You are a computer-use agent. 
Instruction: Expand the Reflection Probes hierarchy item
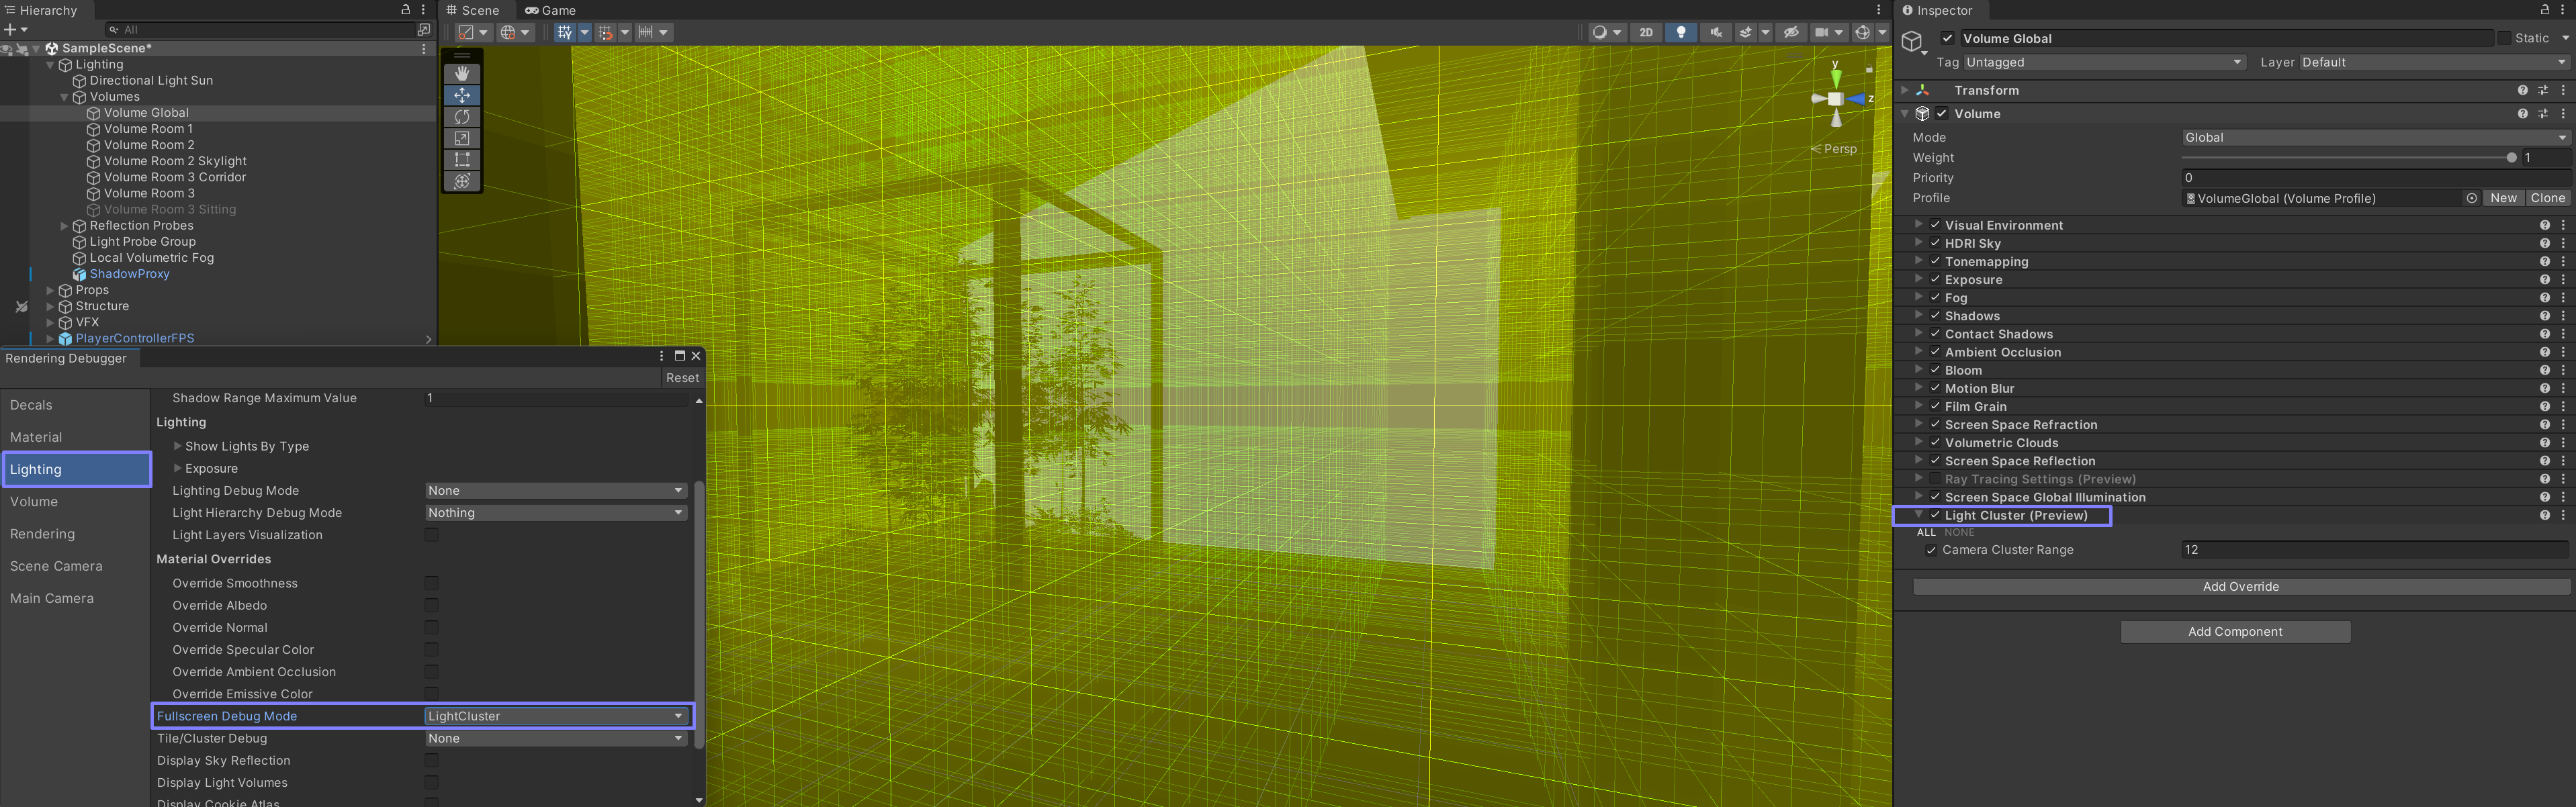click(x=65, y=226)
